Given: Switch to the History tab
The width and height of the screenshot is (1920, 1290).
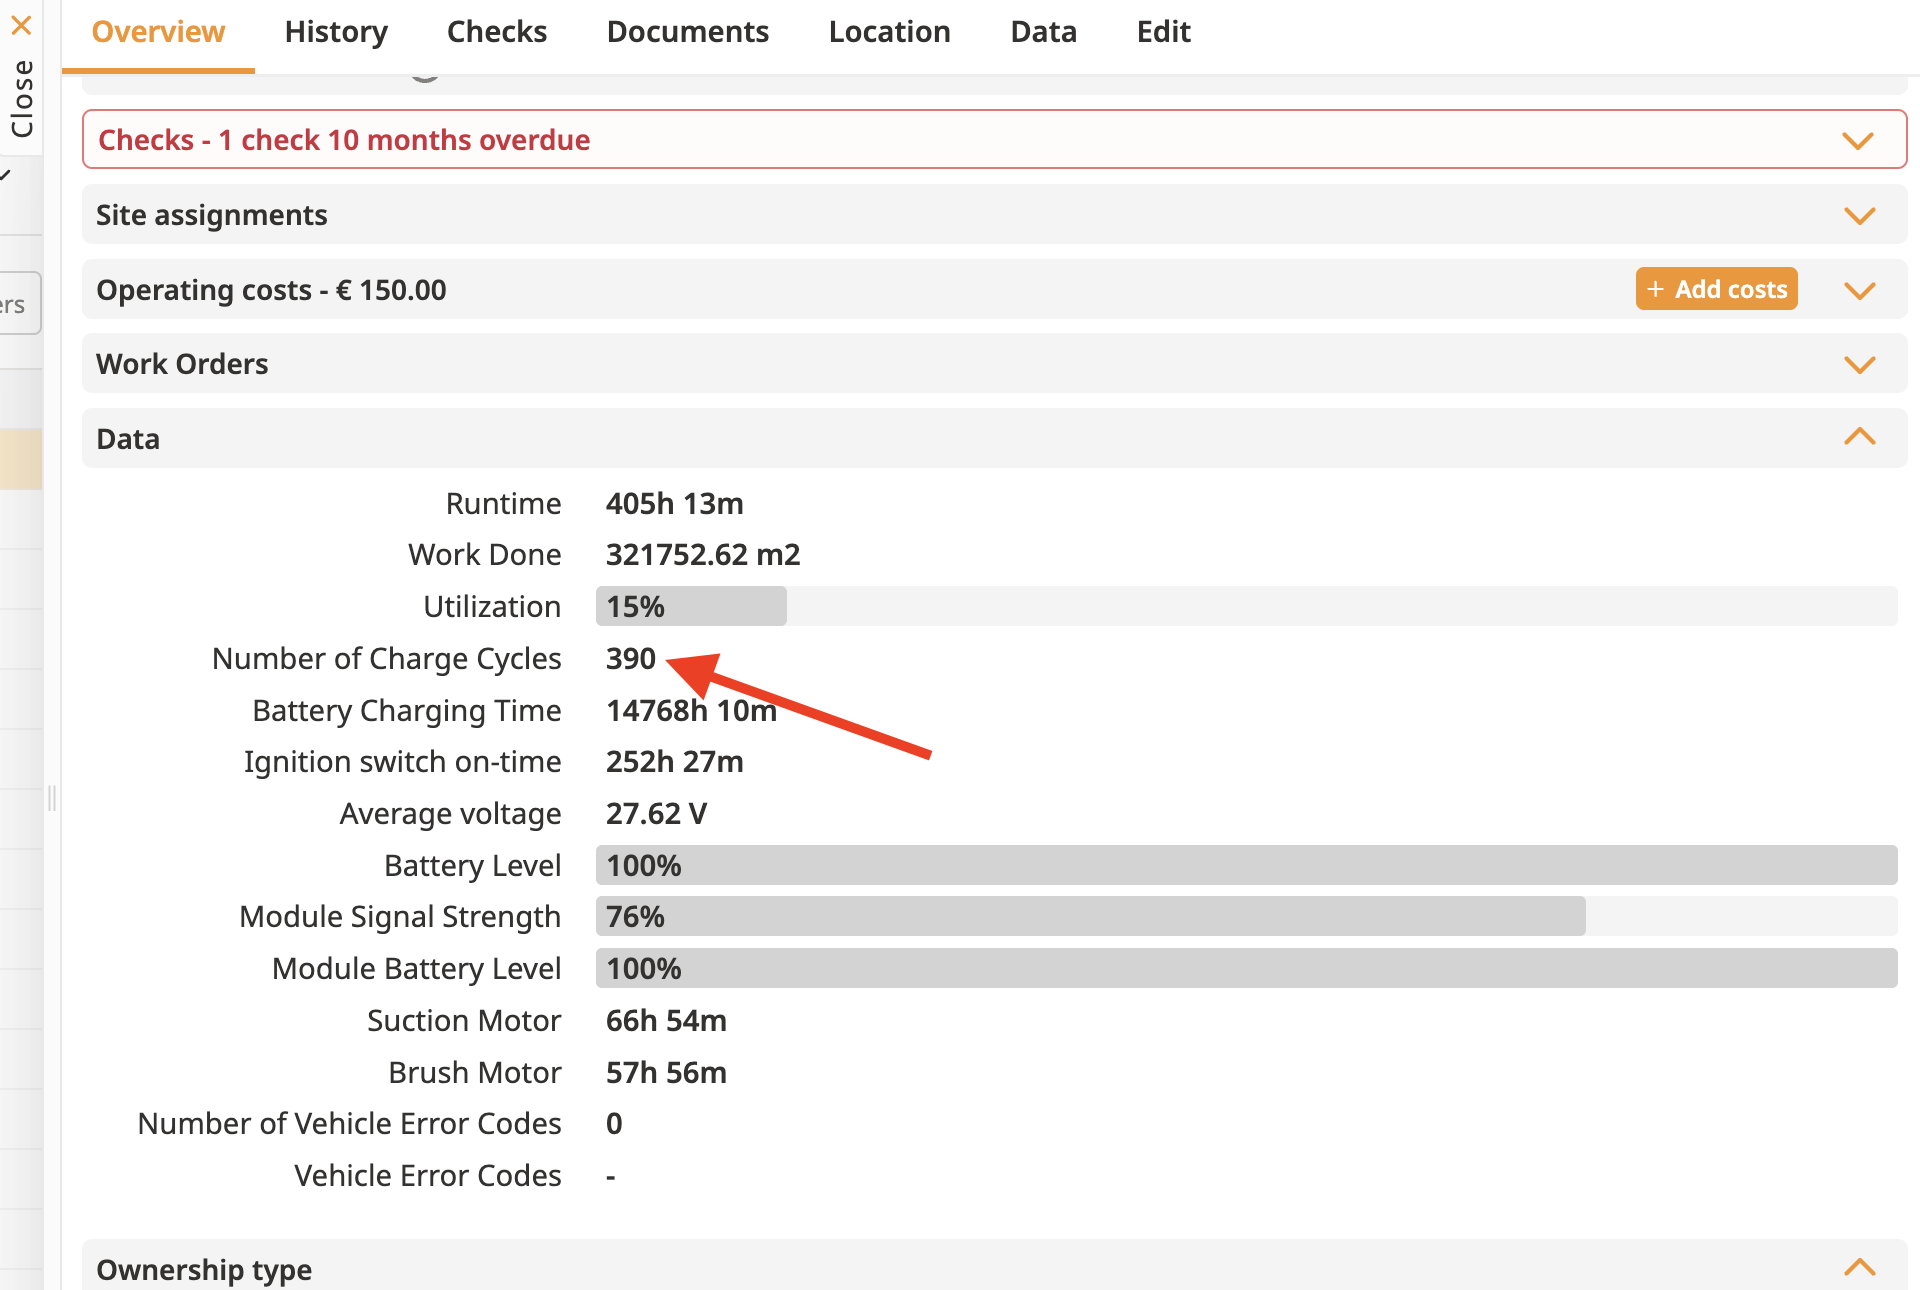Looking at the screenshot, I should click(336, 32).
